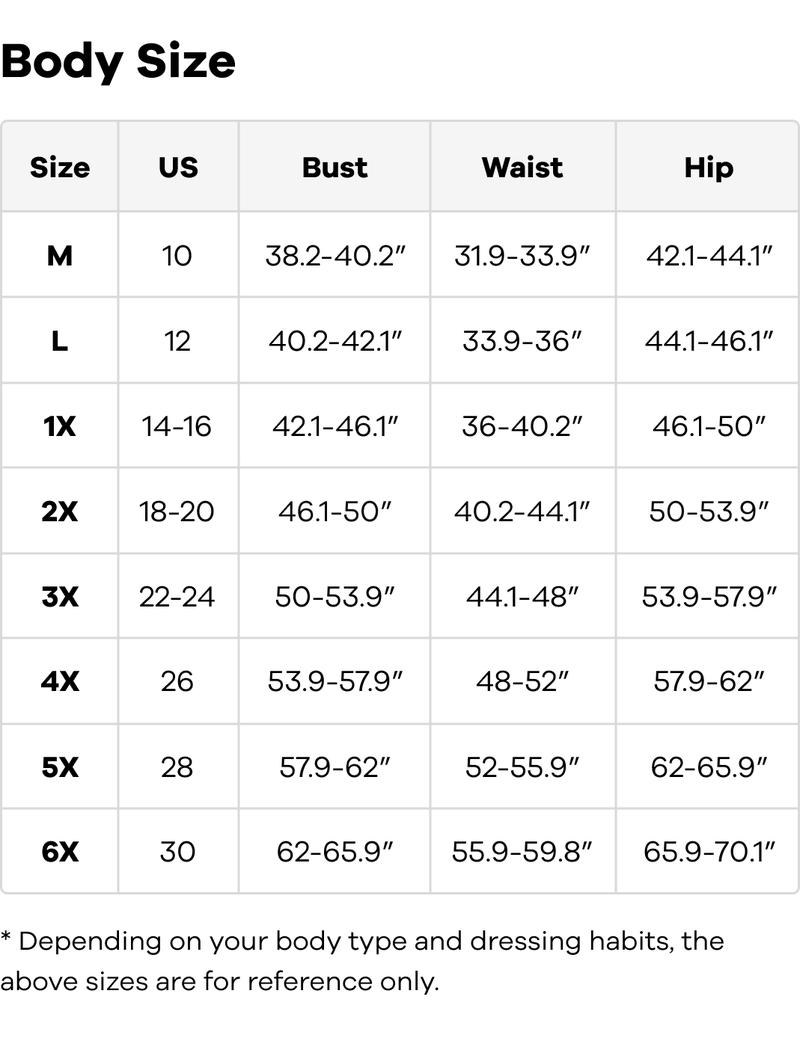Click the US 14-16 cell
This screenshot has width=800, height=1038.
click(178, 426)
